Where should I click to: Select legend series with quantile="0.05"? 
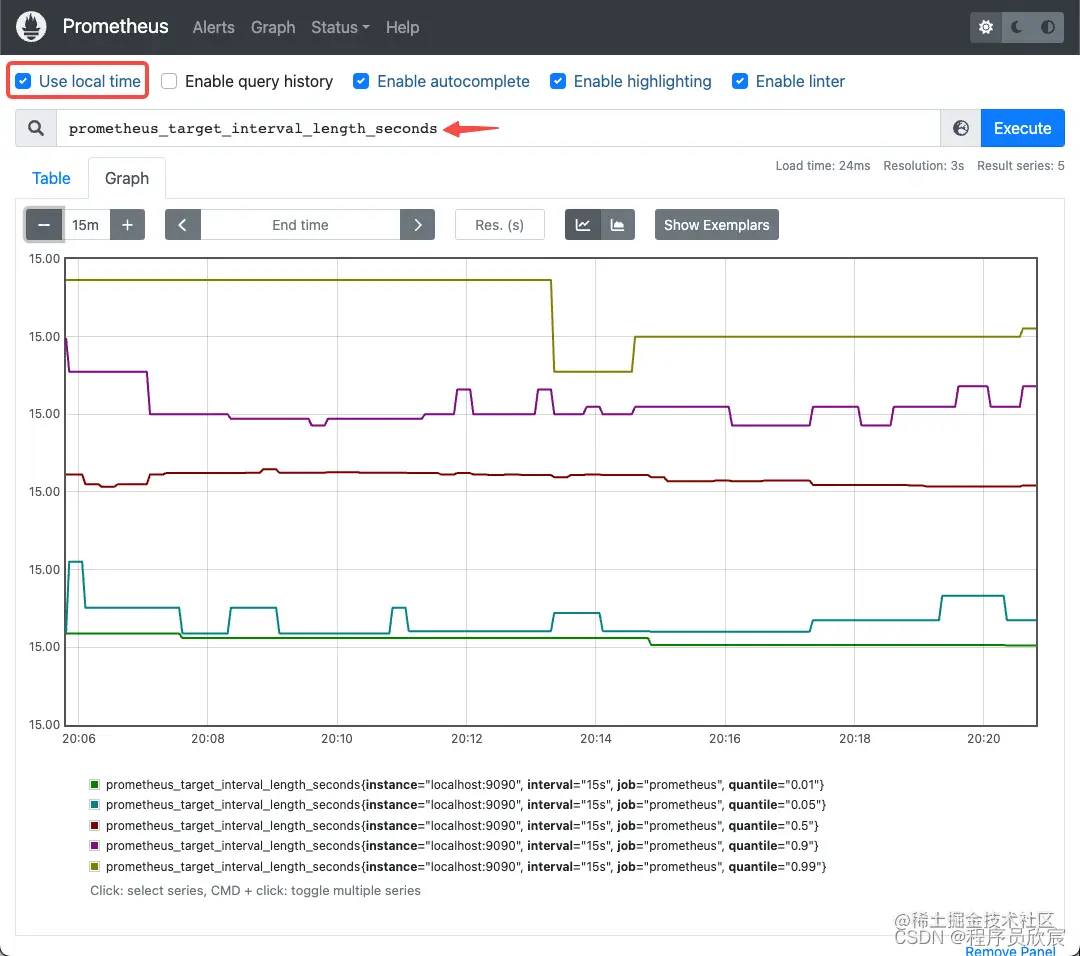(466, 804)
